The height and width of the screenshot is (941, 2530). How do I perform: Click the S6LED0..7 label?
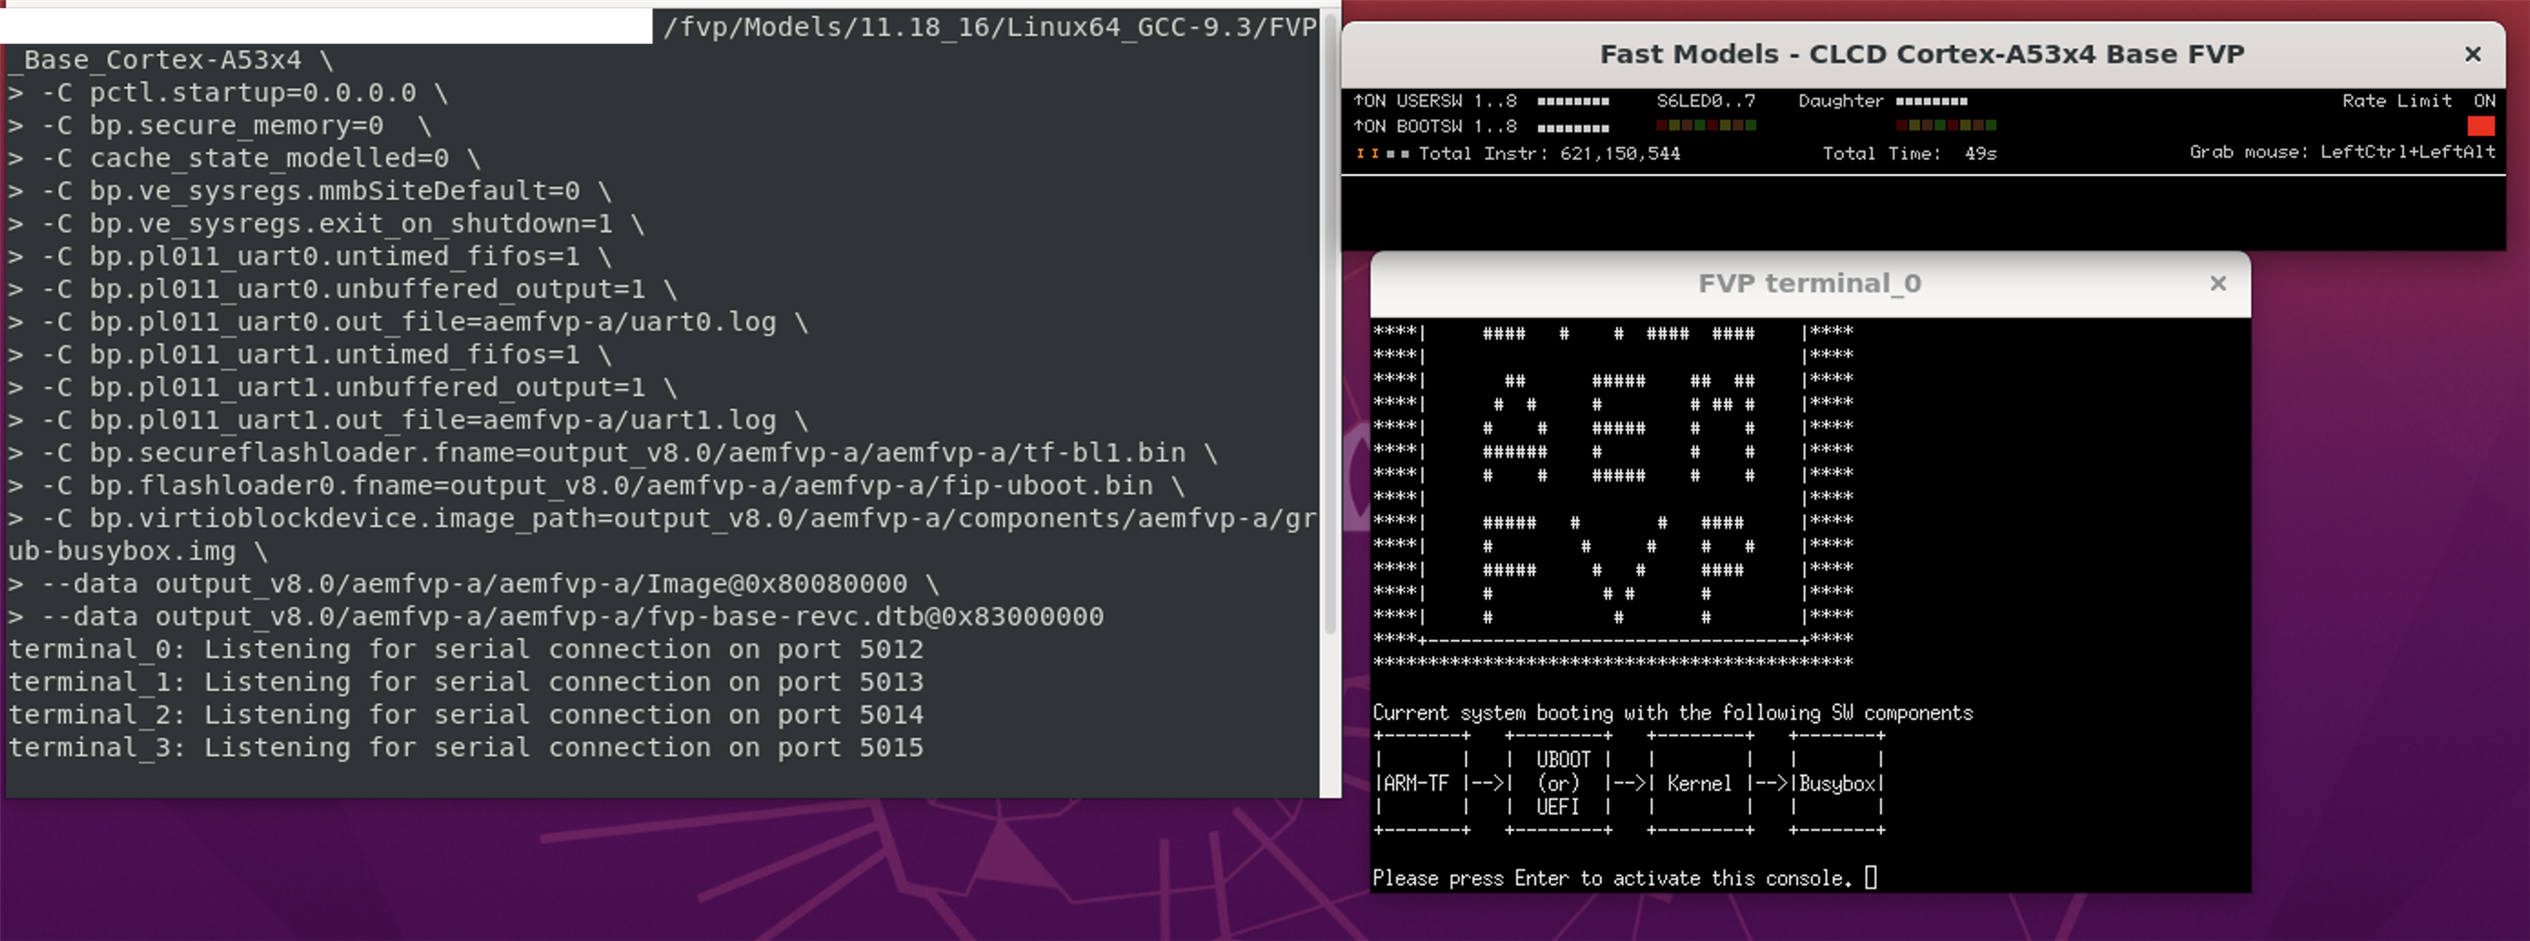pos(1705,101)
